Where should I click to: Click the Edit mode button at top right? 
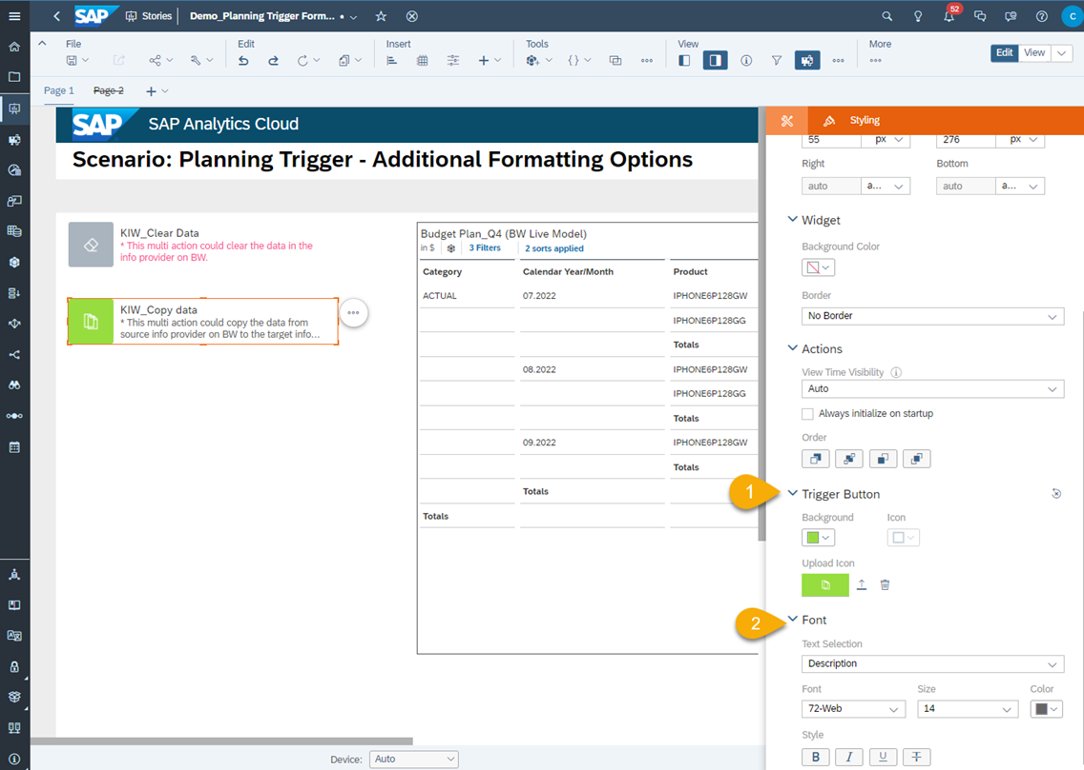coord(1004,52)
